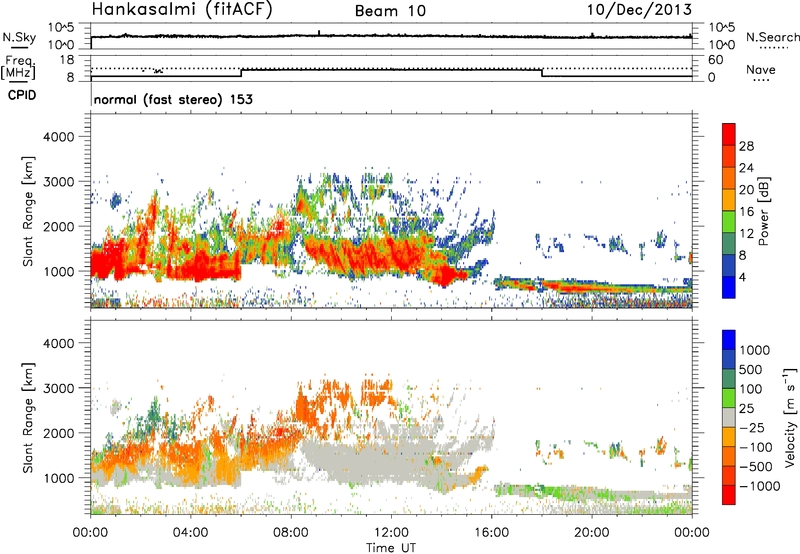
Task: Pick the gray ±25 velocity colorbar swatch
Action: (x=729, y=418)
